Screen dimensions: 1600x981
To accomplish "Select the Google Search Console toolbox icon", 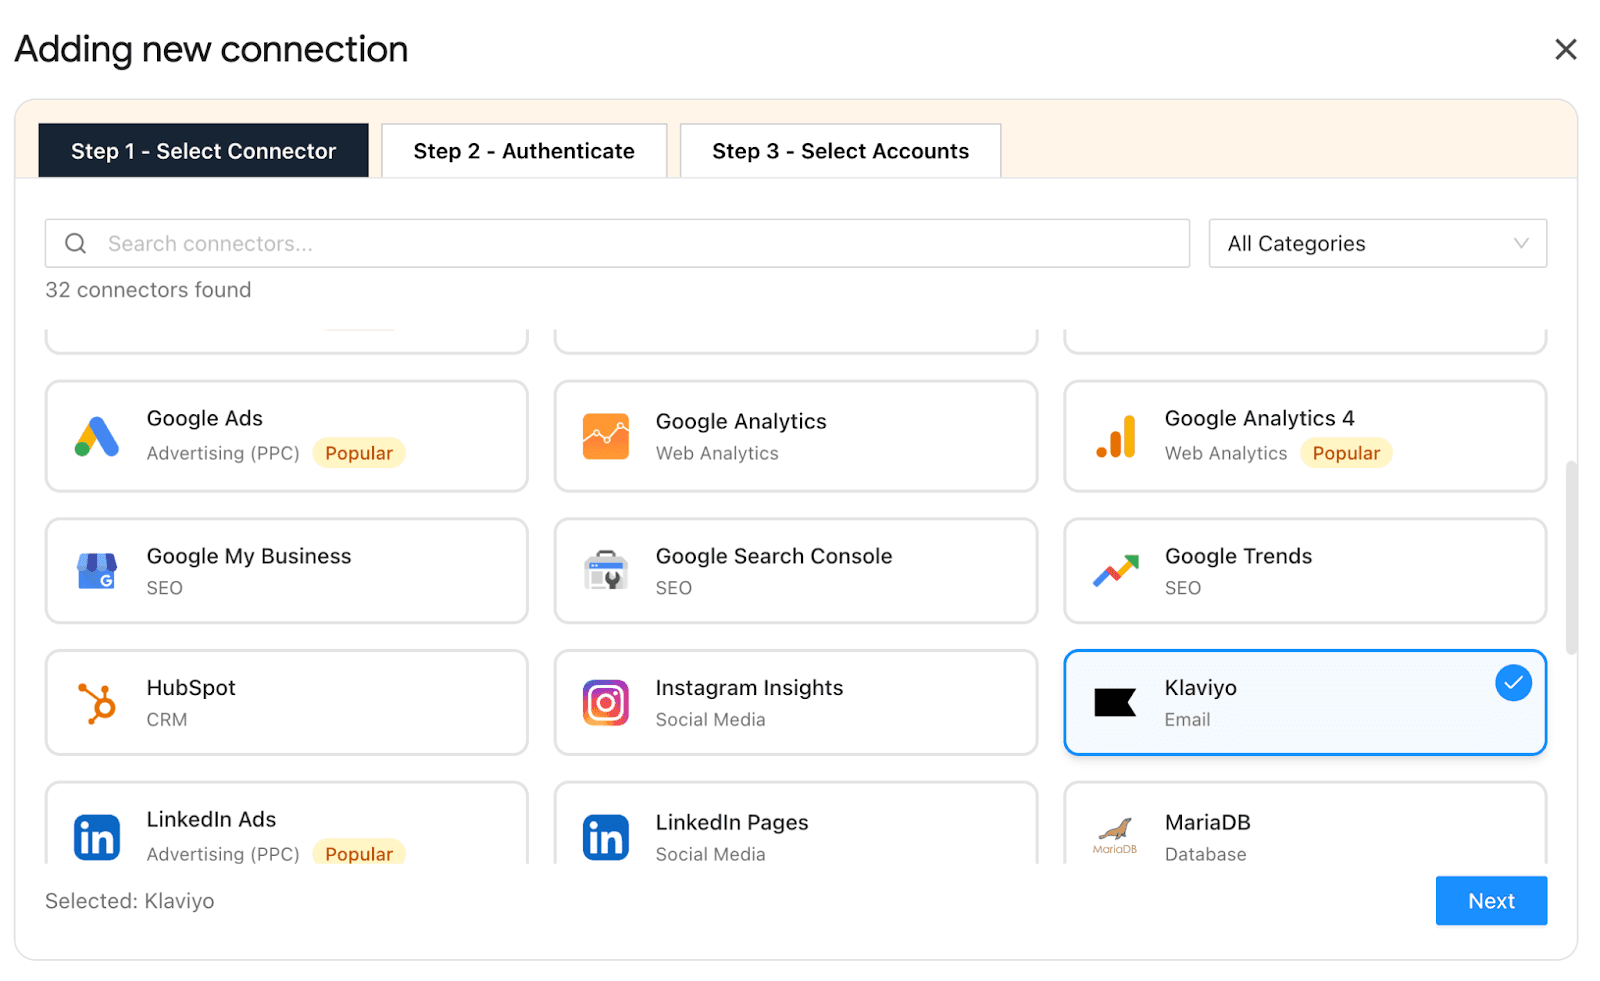I will coord(605,571).
